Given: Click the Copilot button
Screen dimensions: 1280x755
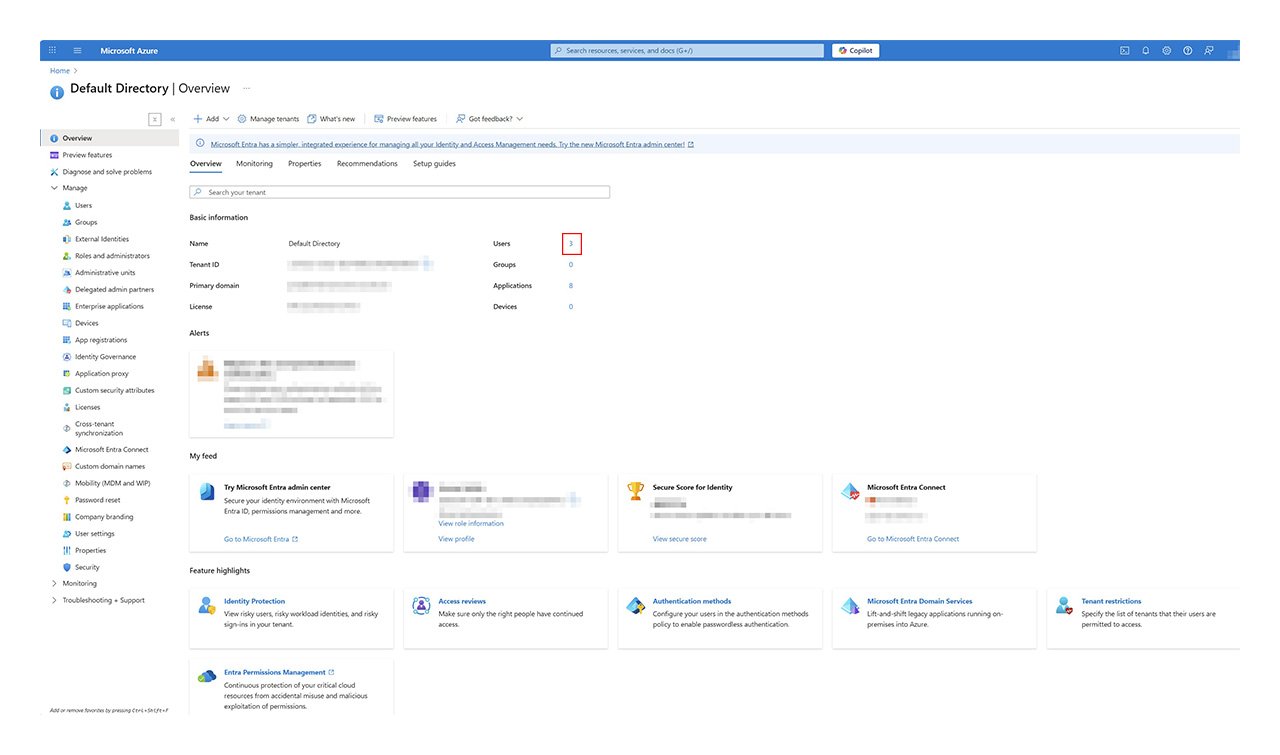Looking at the screenshot, I should pyautogui.click(x=855, y=50).
